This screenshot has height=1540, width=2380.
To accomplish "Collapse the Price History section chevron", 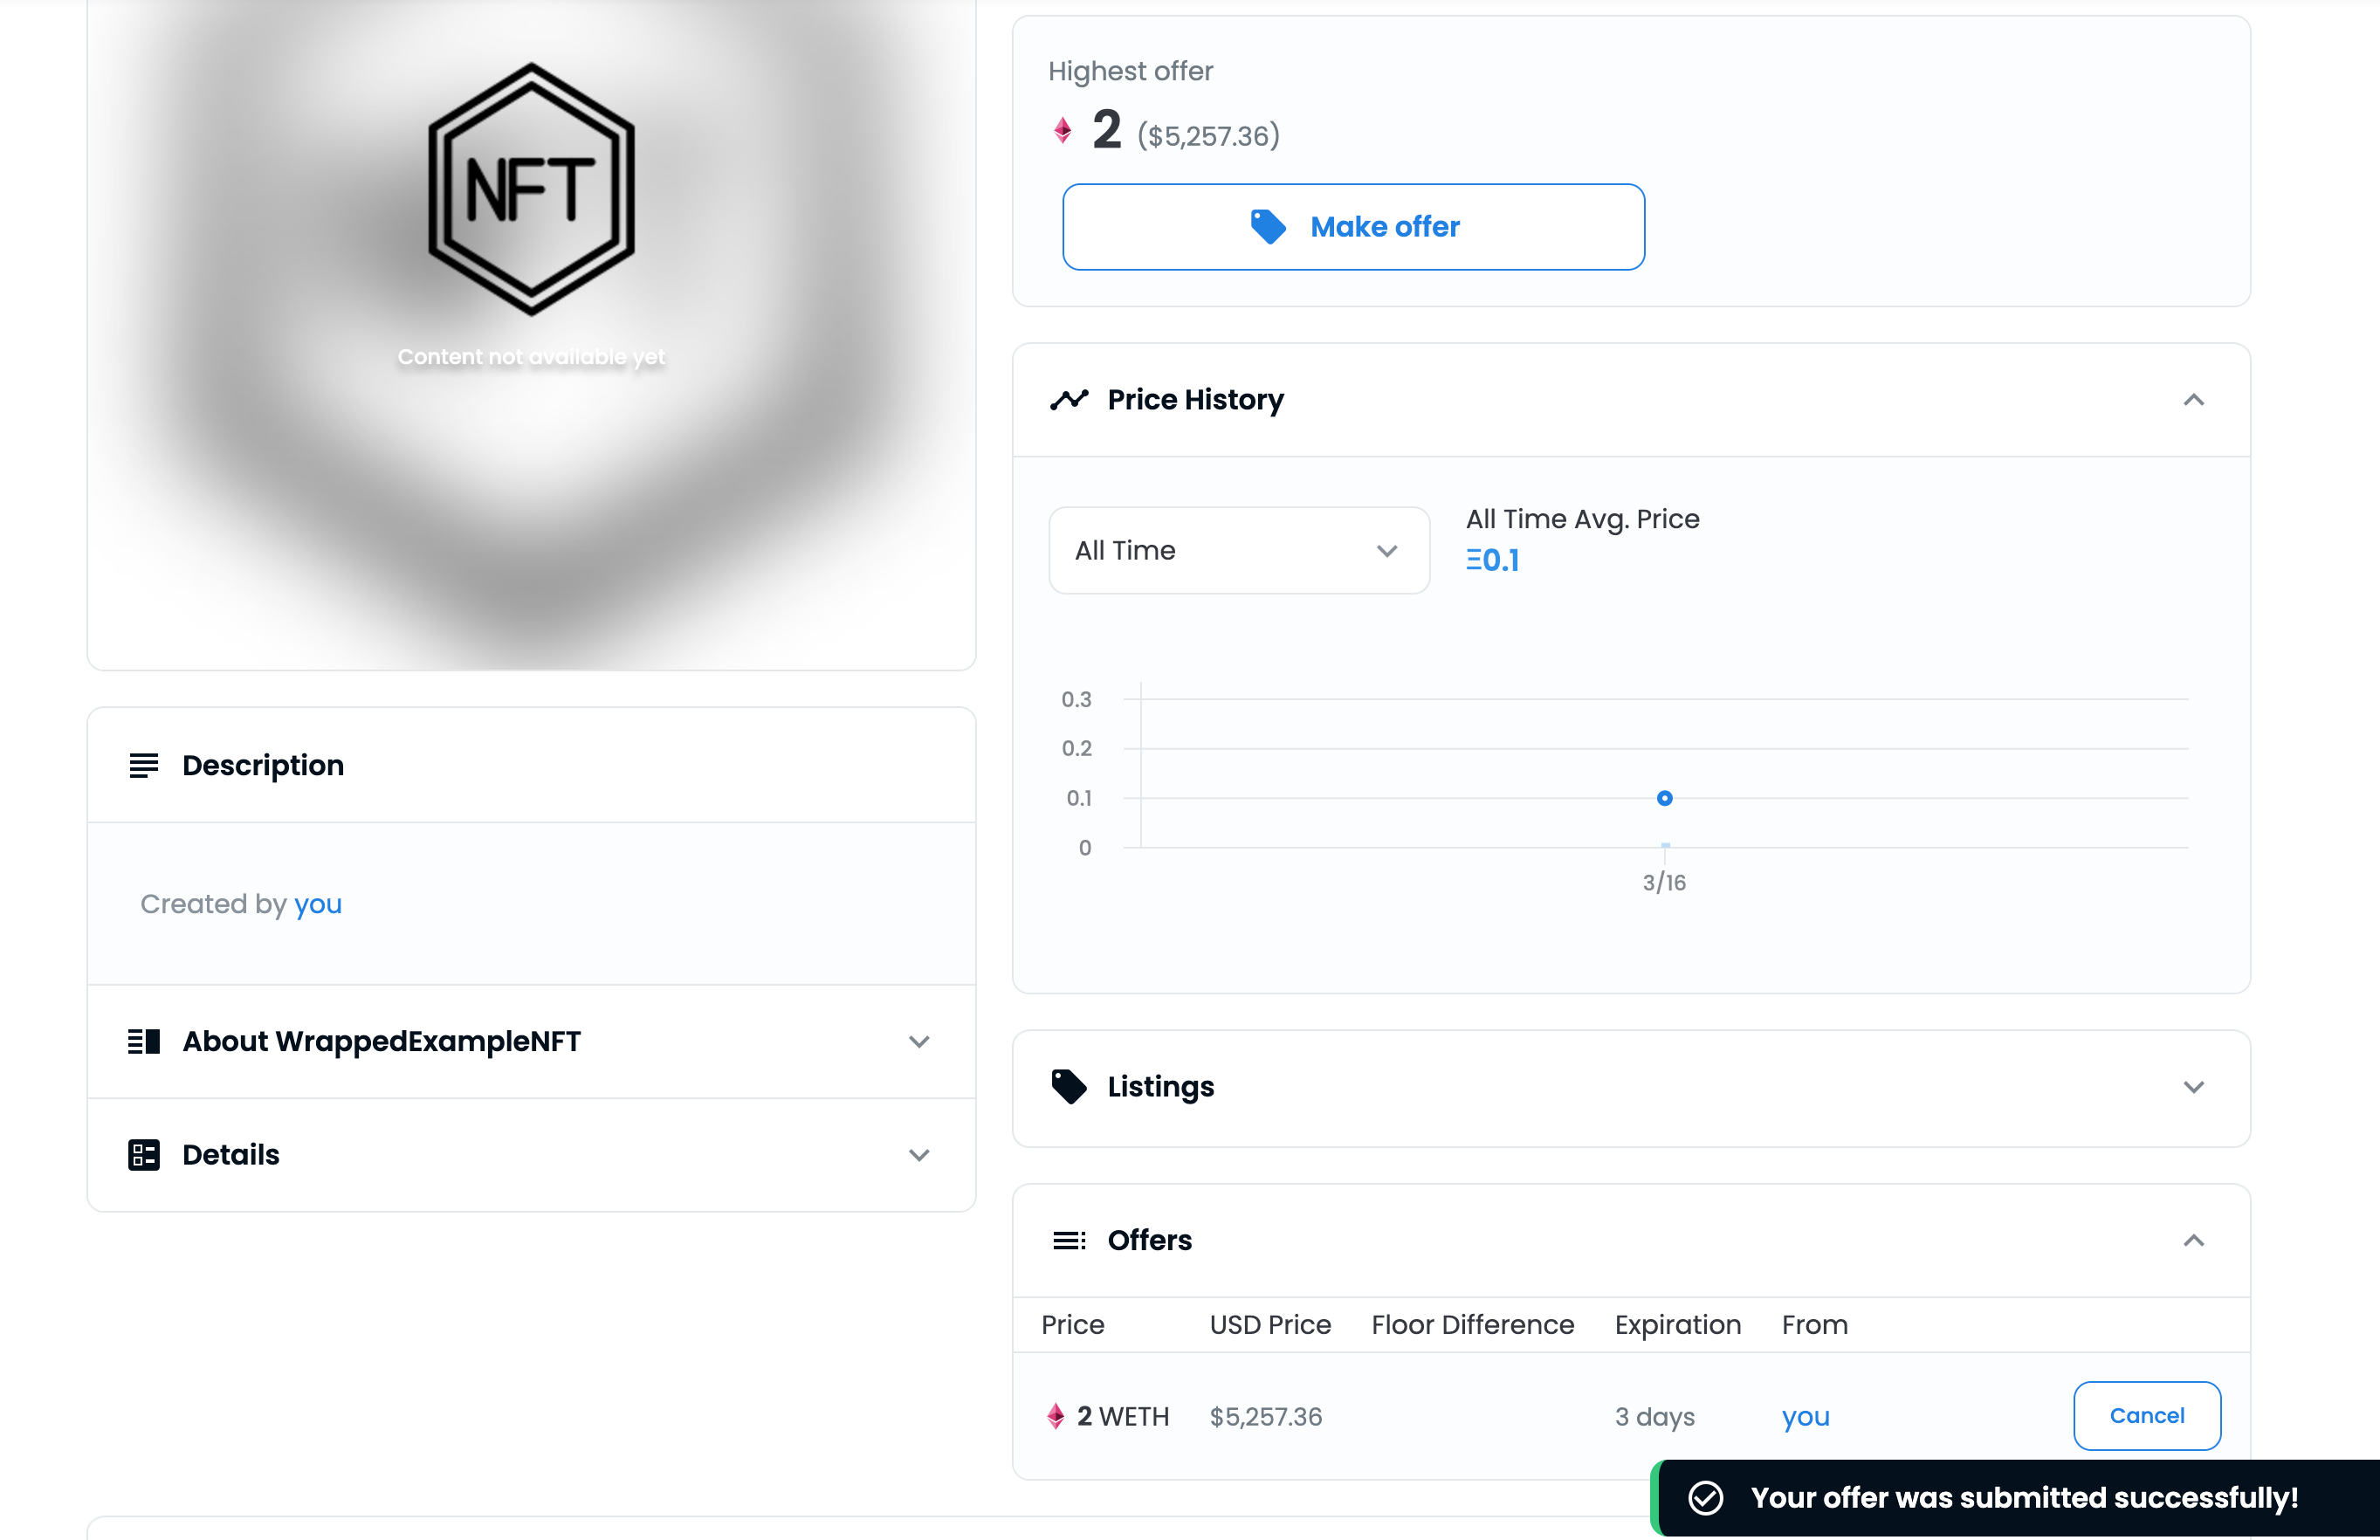I will (2193, 400).
